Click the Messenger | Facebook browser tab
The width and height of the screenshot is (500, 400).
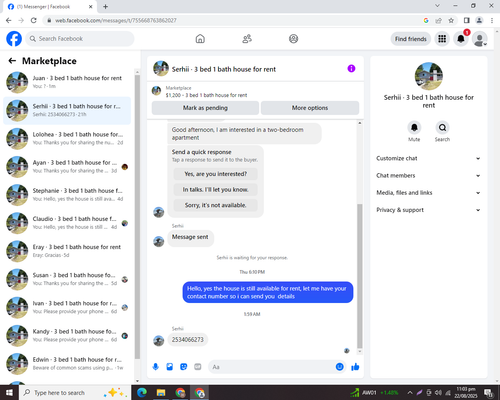(x=50, y=7)
